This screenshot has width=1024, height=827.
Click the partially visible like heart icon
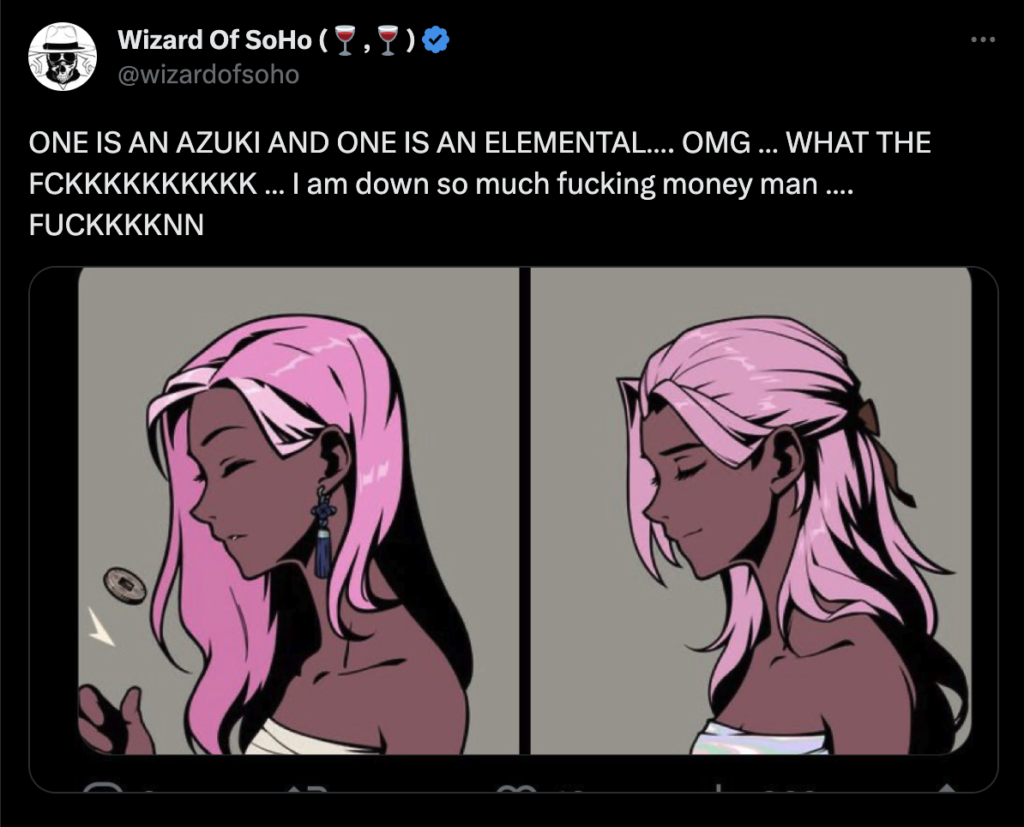(516, 788)
